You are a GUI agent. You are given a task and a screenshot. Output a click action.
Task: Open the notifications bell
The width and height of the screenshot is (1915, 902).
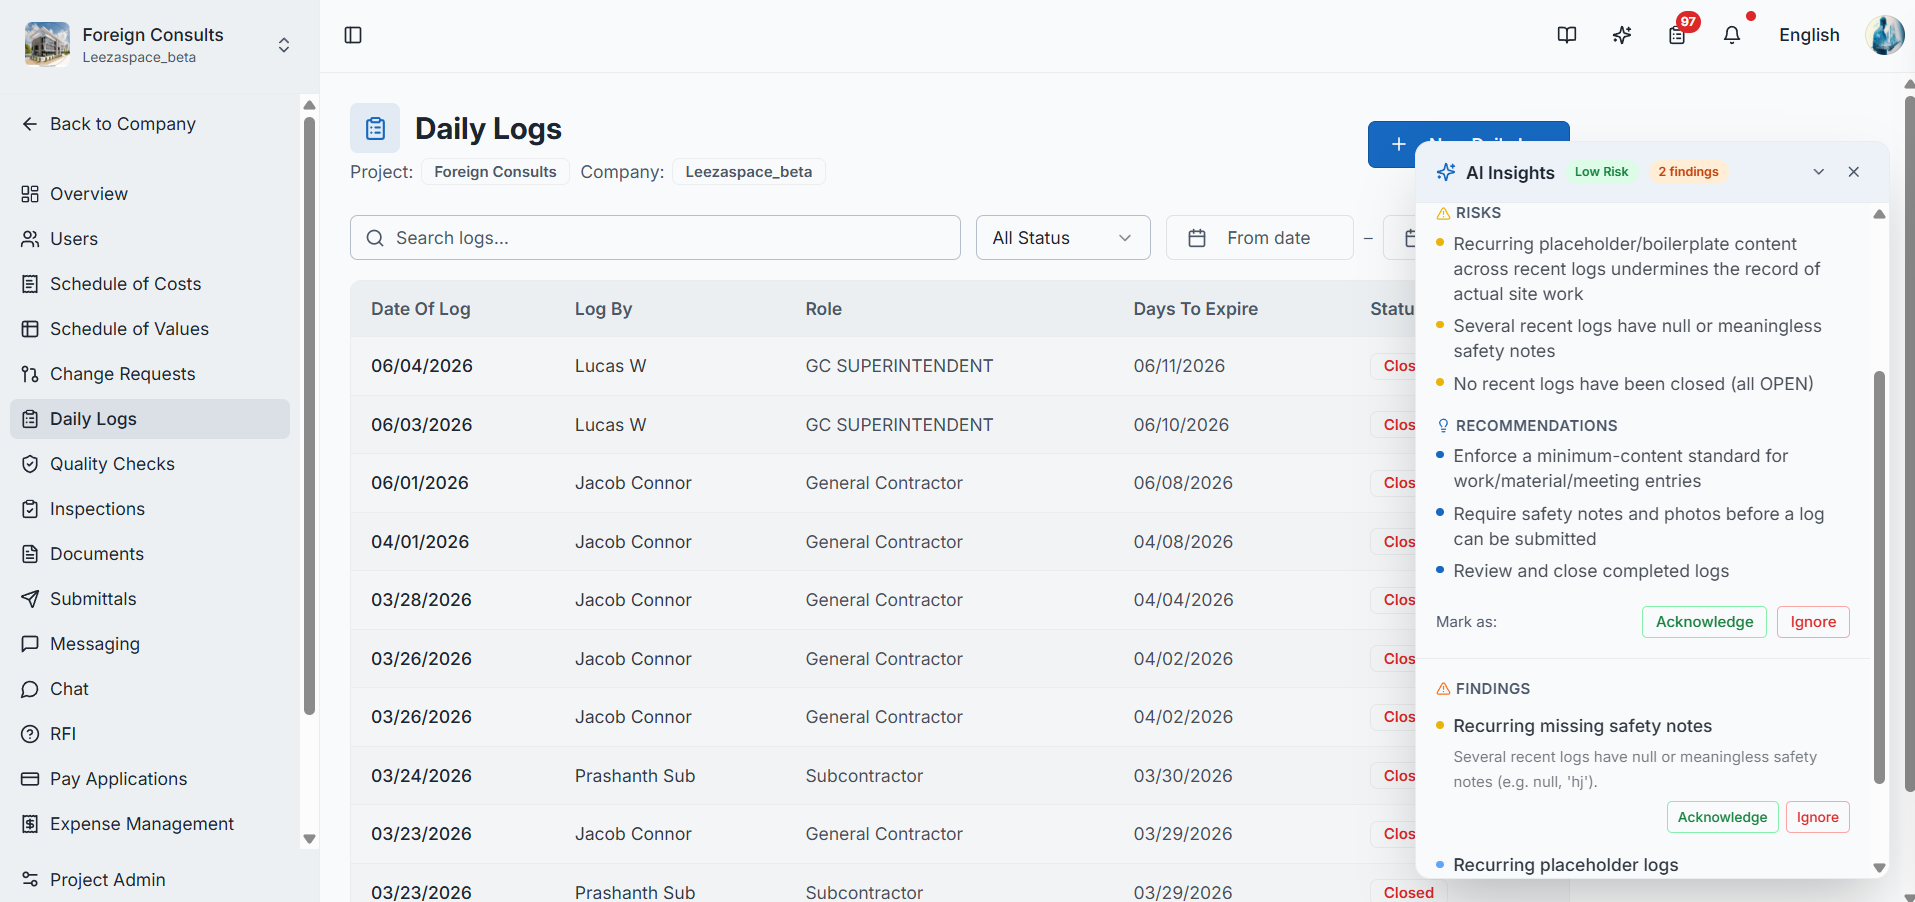[1732, 35]
